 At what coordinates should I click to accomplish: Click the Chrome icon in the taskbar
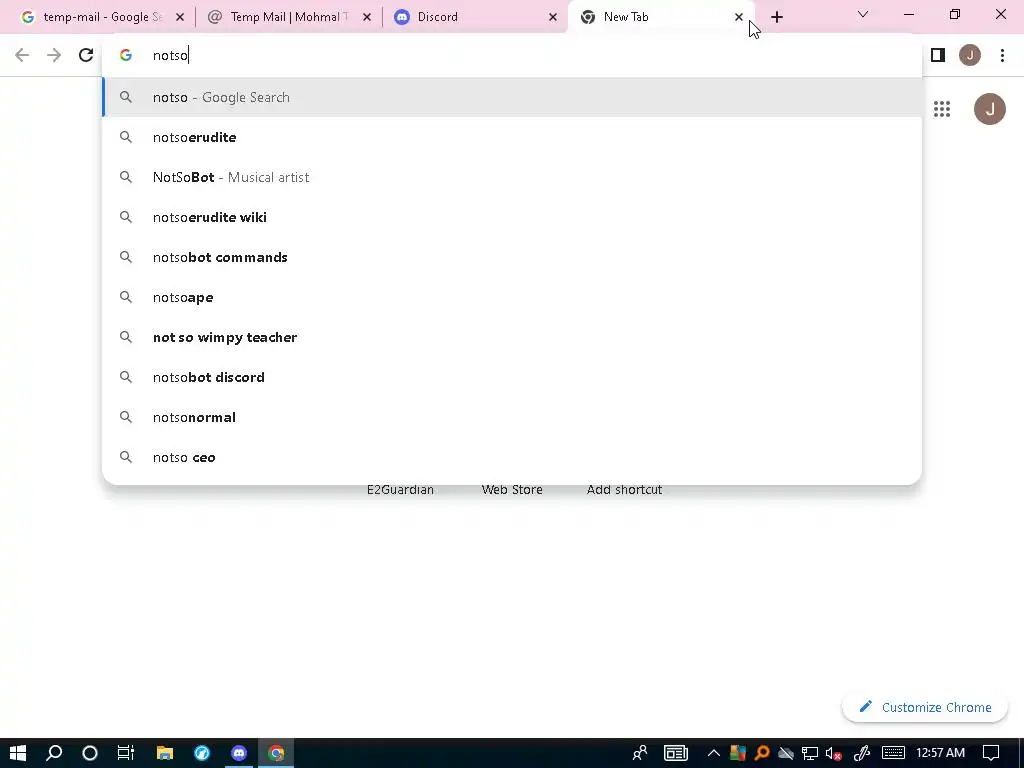276,753
